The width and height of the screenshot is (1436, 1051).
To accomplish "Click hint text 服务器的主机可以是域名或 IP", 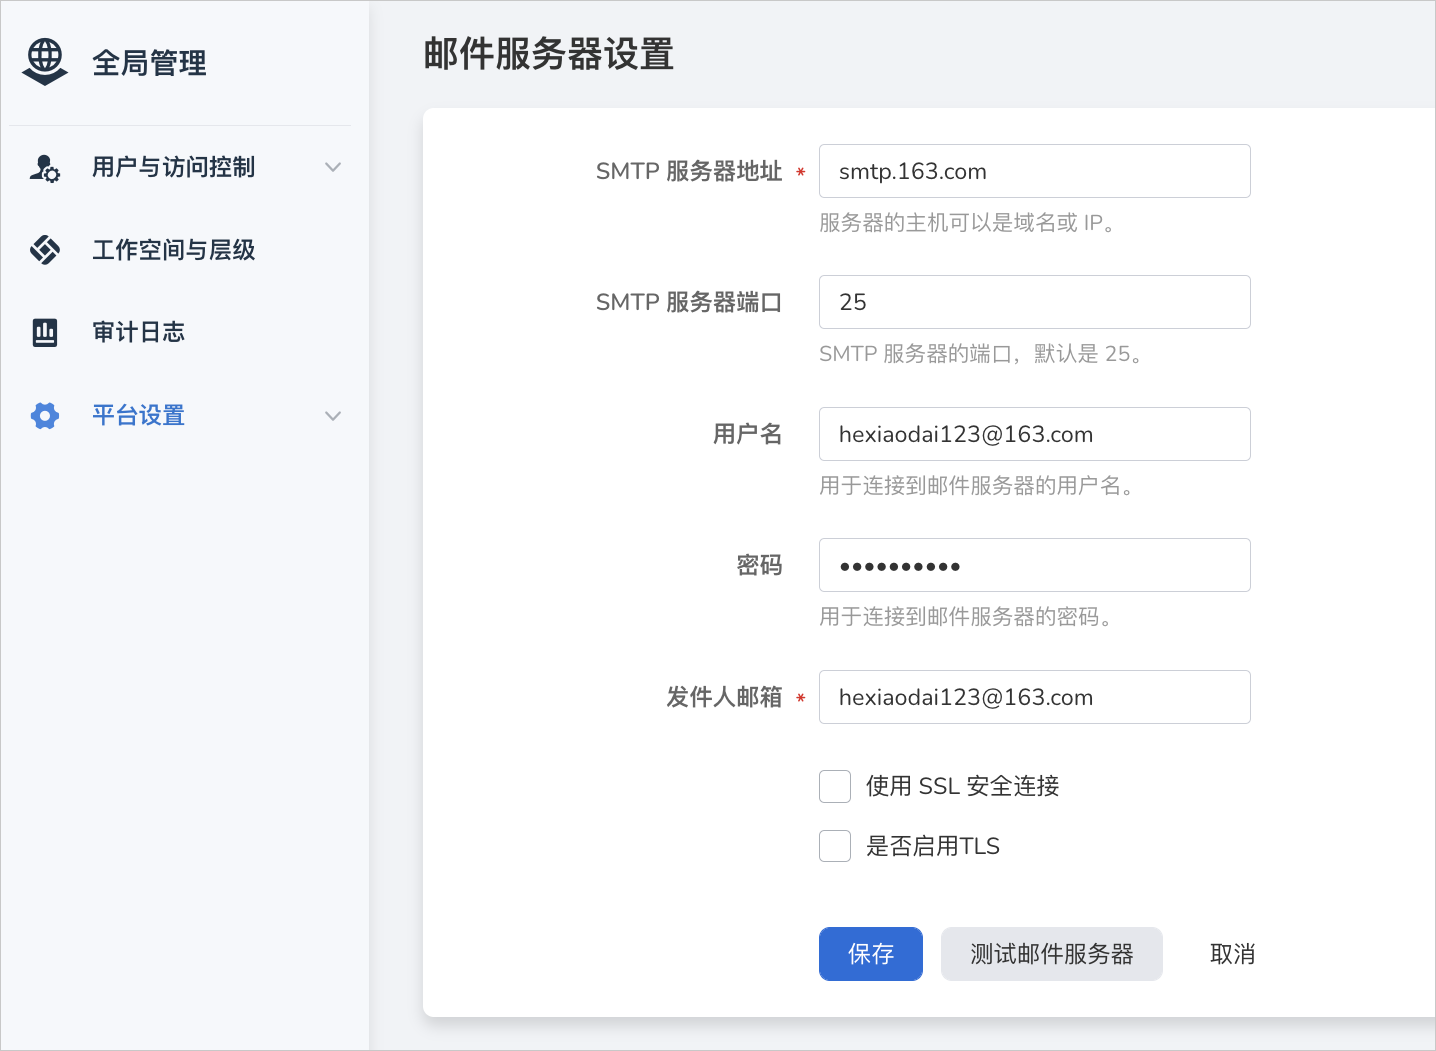I will click(x=967, y=223).
